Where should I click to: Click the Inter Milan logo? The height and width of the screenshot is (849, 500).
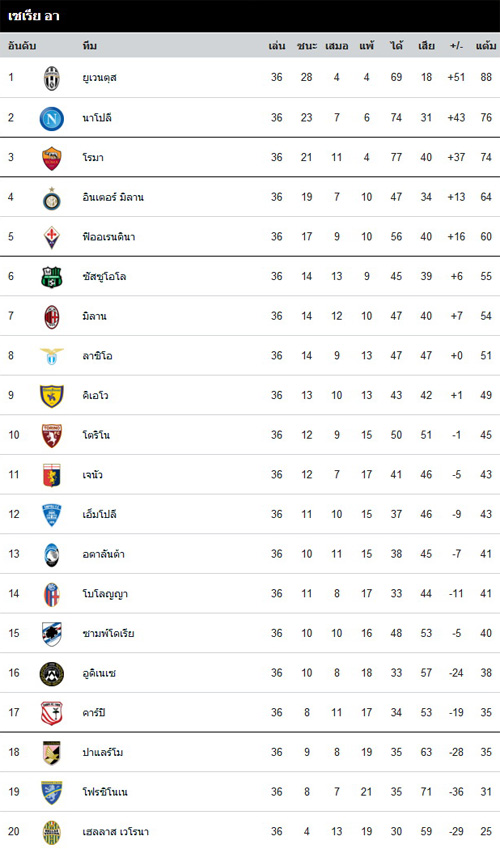(x=51, y=198)
